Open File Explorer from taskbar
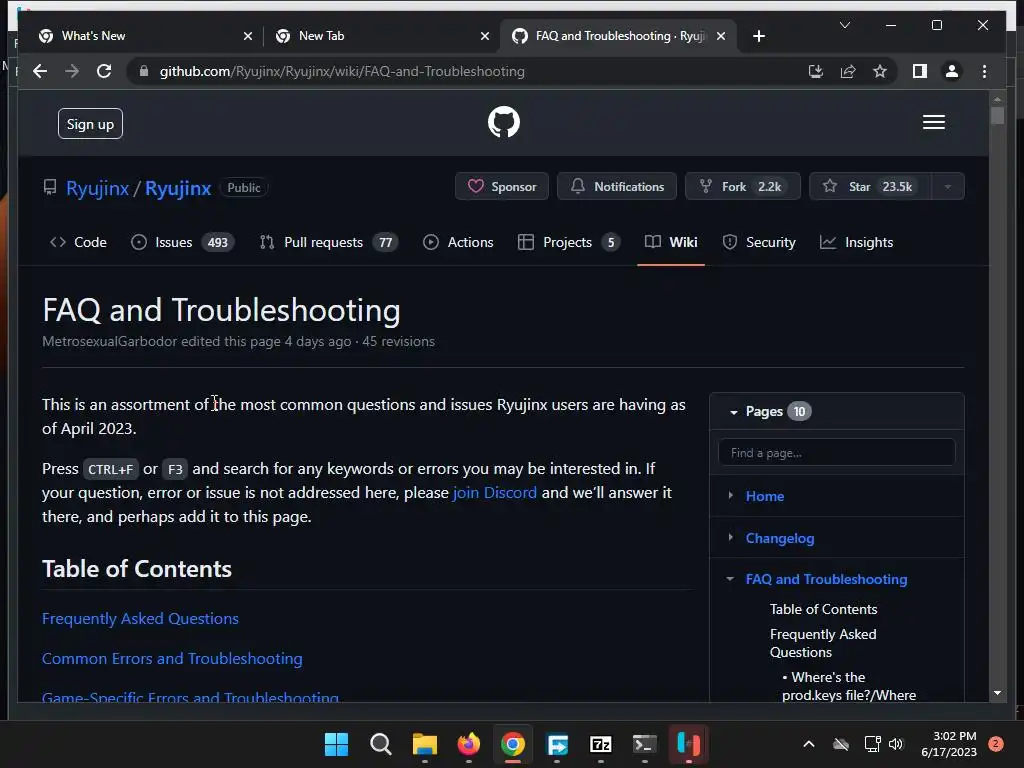This screenshot has height=768, width=1024. [424, 744]
